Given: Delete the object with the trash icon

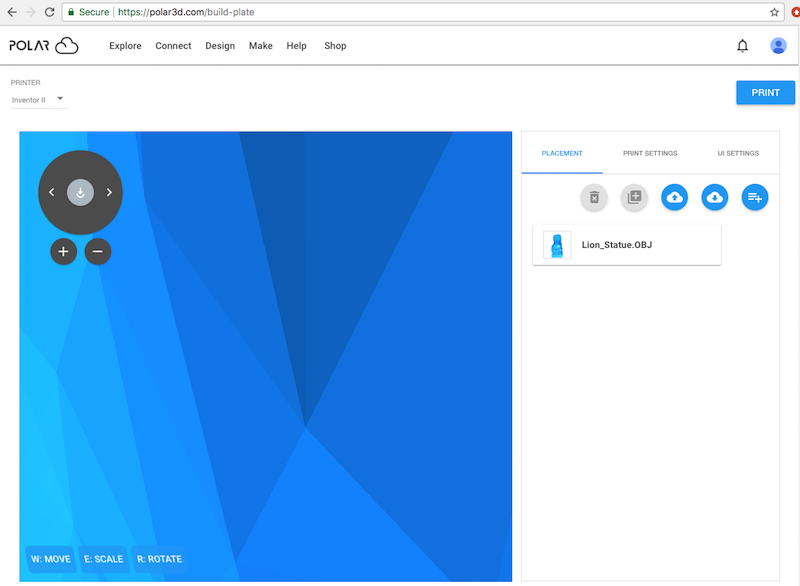Looking at the screenshot, I should pyautogui.click(x=594, y=197).
